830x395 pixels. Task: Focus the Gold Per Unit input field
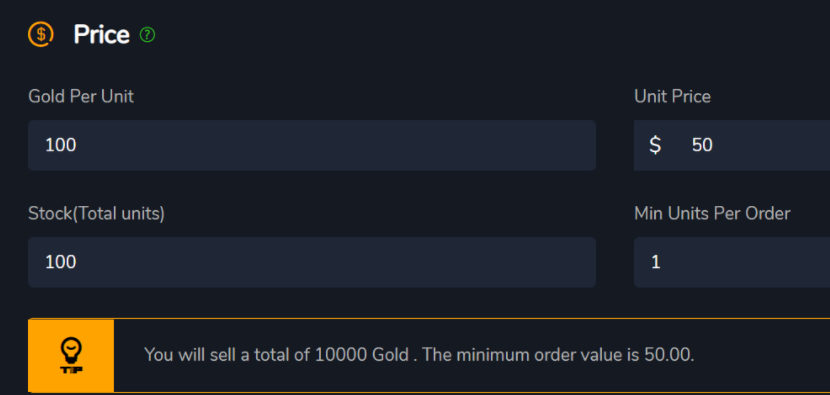[312, 145]
